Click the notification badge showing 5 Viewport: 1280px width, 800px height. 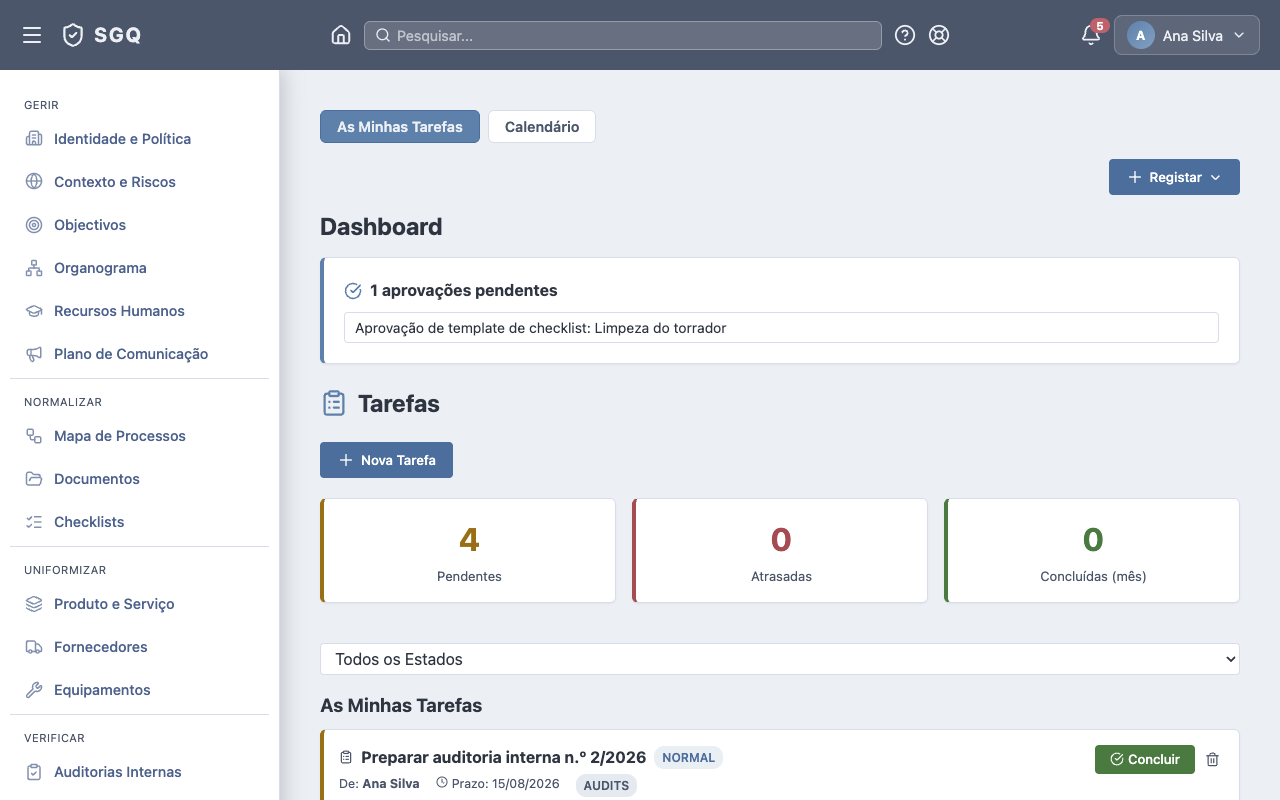1099,26
